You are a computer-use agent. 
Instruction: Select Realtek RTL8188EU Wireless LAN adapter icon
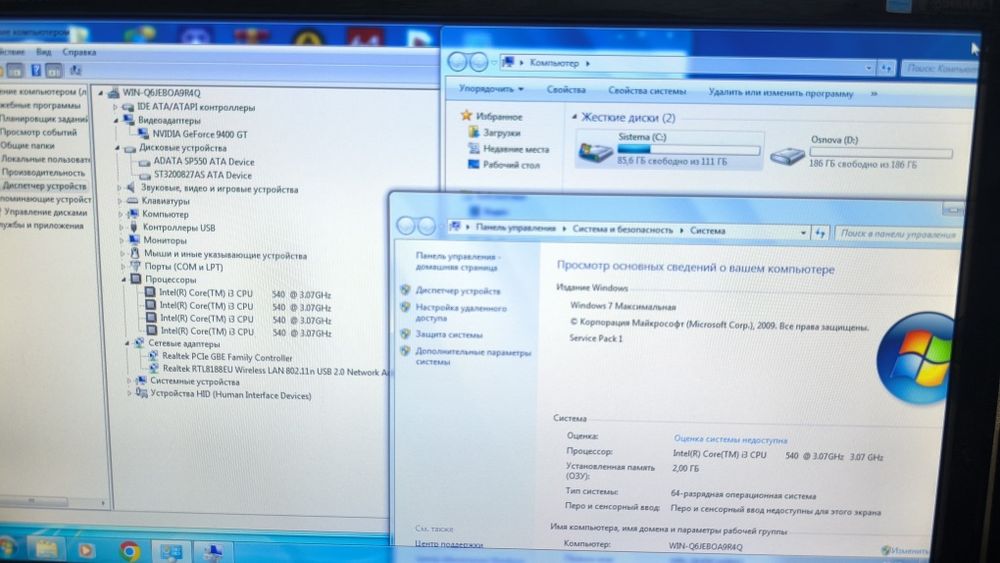154,369
